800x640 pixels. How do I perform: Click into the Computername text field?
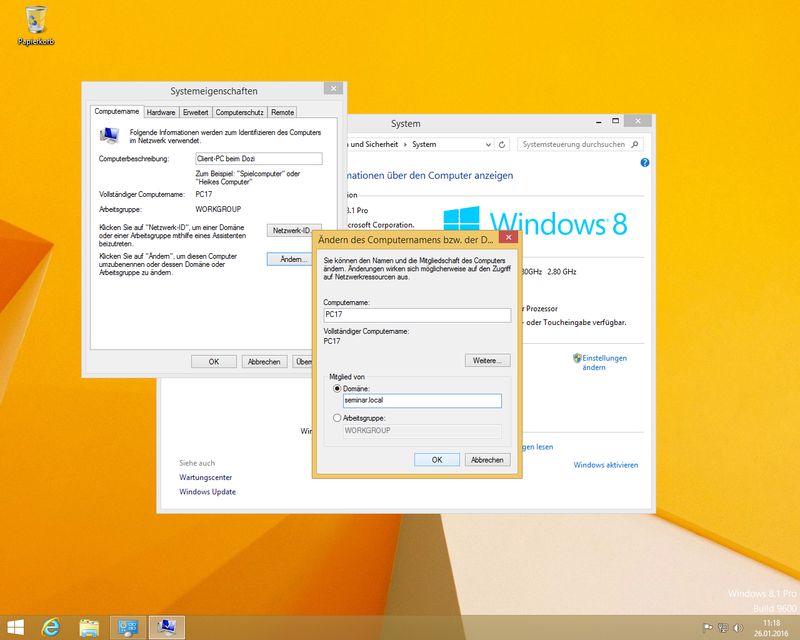pos(417,315)
